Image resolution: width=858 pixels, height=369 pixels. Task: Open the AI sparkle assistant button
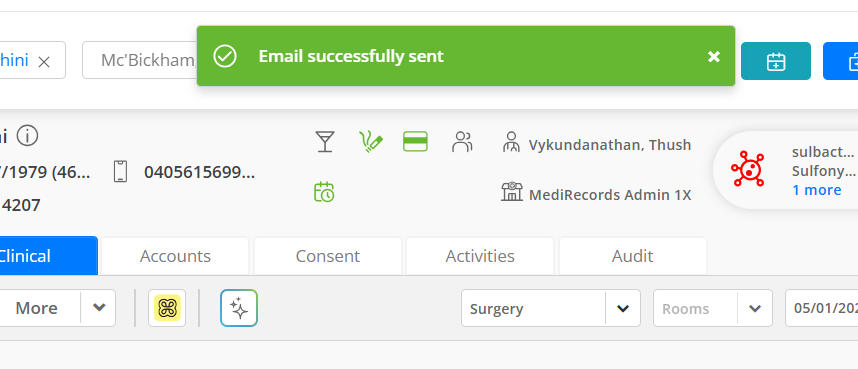point(239,308)
